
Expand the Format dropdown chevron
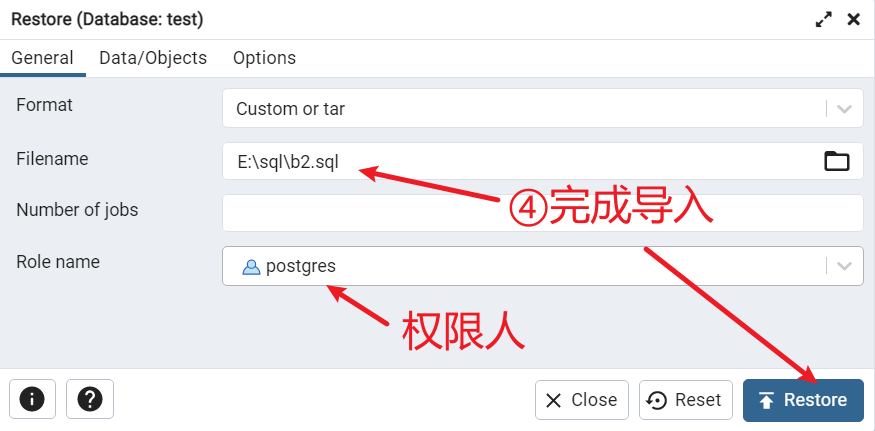pos(844,108)
